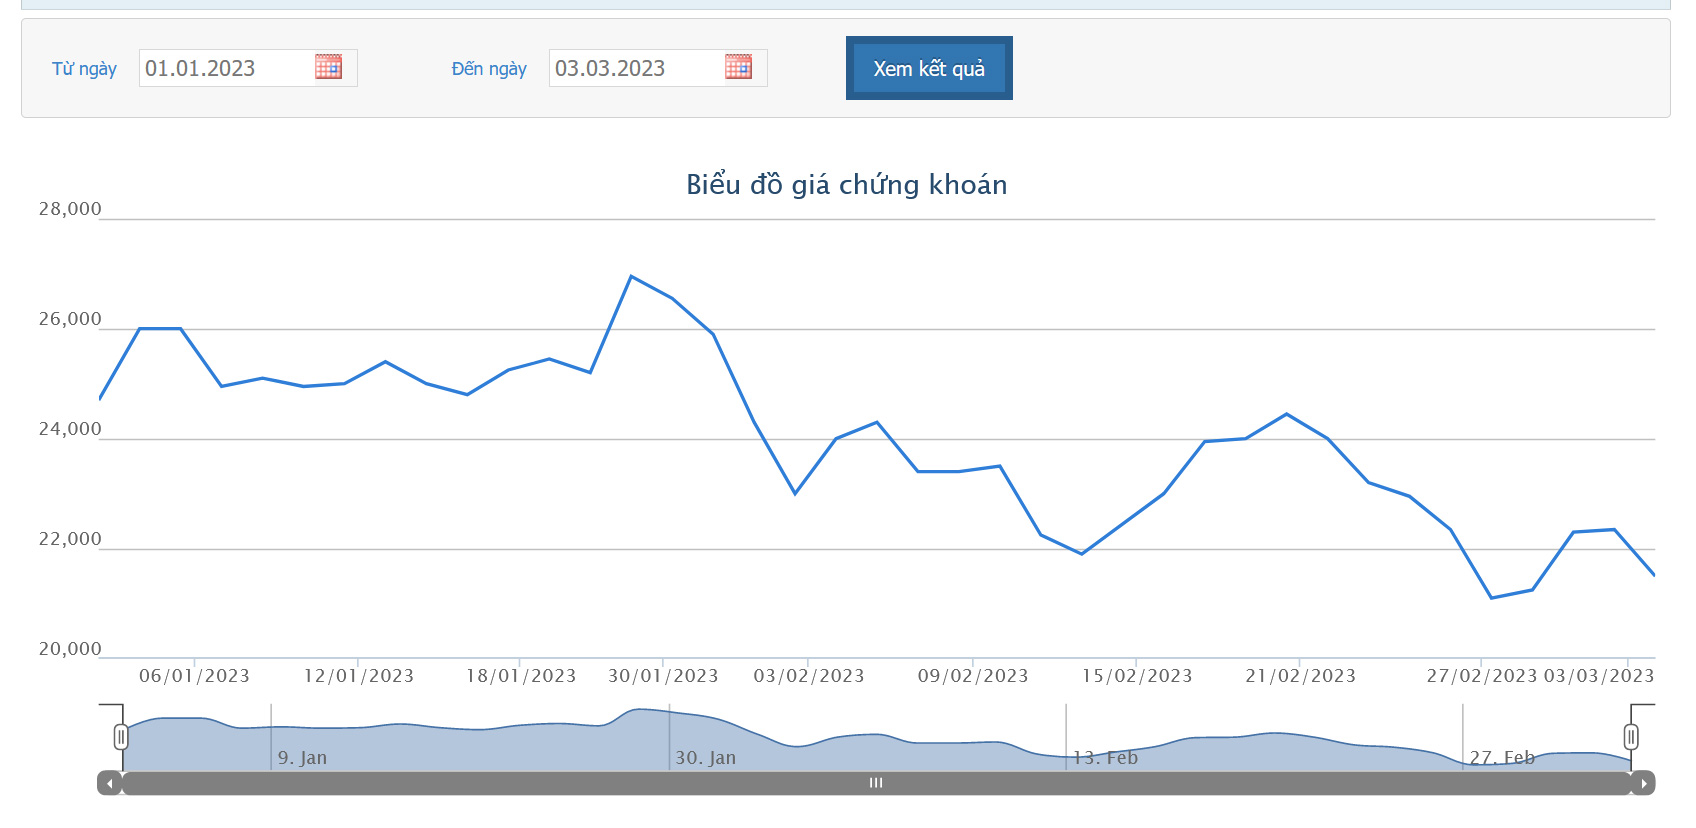Viewport: 1696px width, 828px height.
Task: Click the 15/02/2023 x-axis label
Action: coord(1137,676)
